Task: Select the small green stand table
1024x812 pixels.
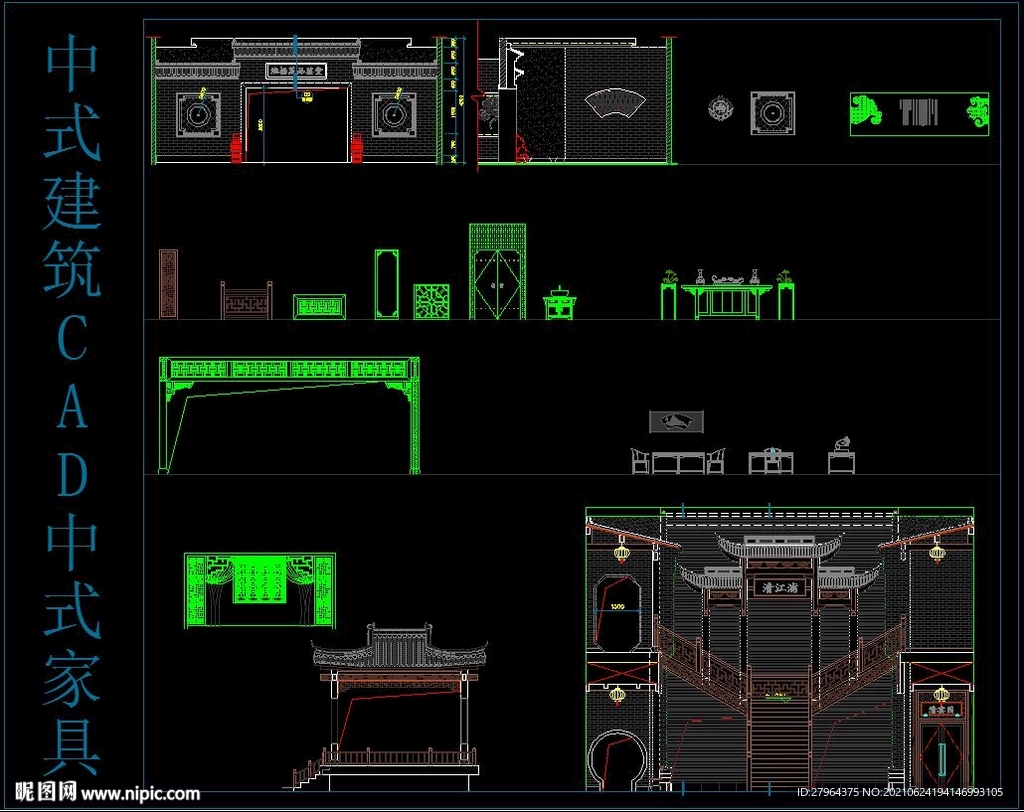Action: [x=560, y=303]
